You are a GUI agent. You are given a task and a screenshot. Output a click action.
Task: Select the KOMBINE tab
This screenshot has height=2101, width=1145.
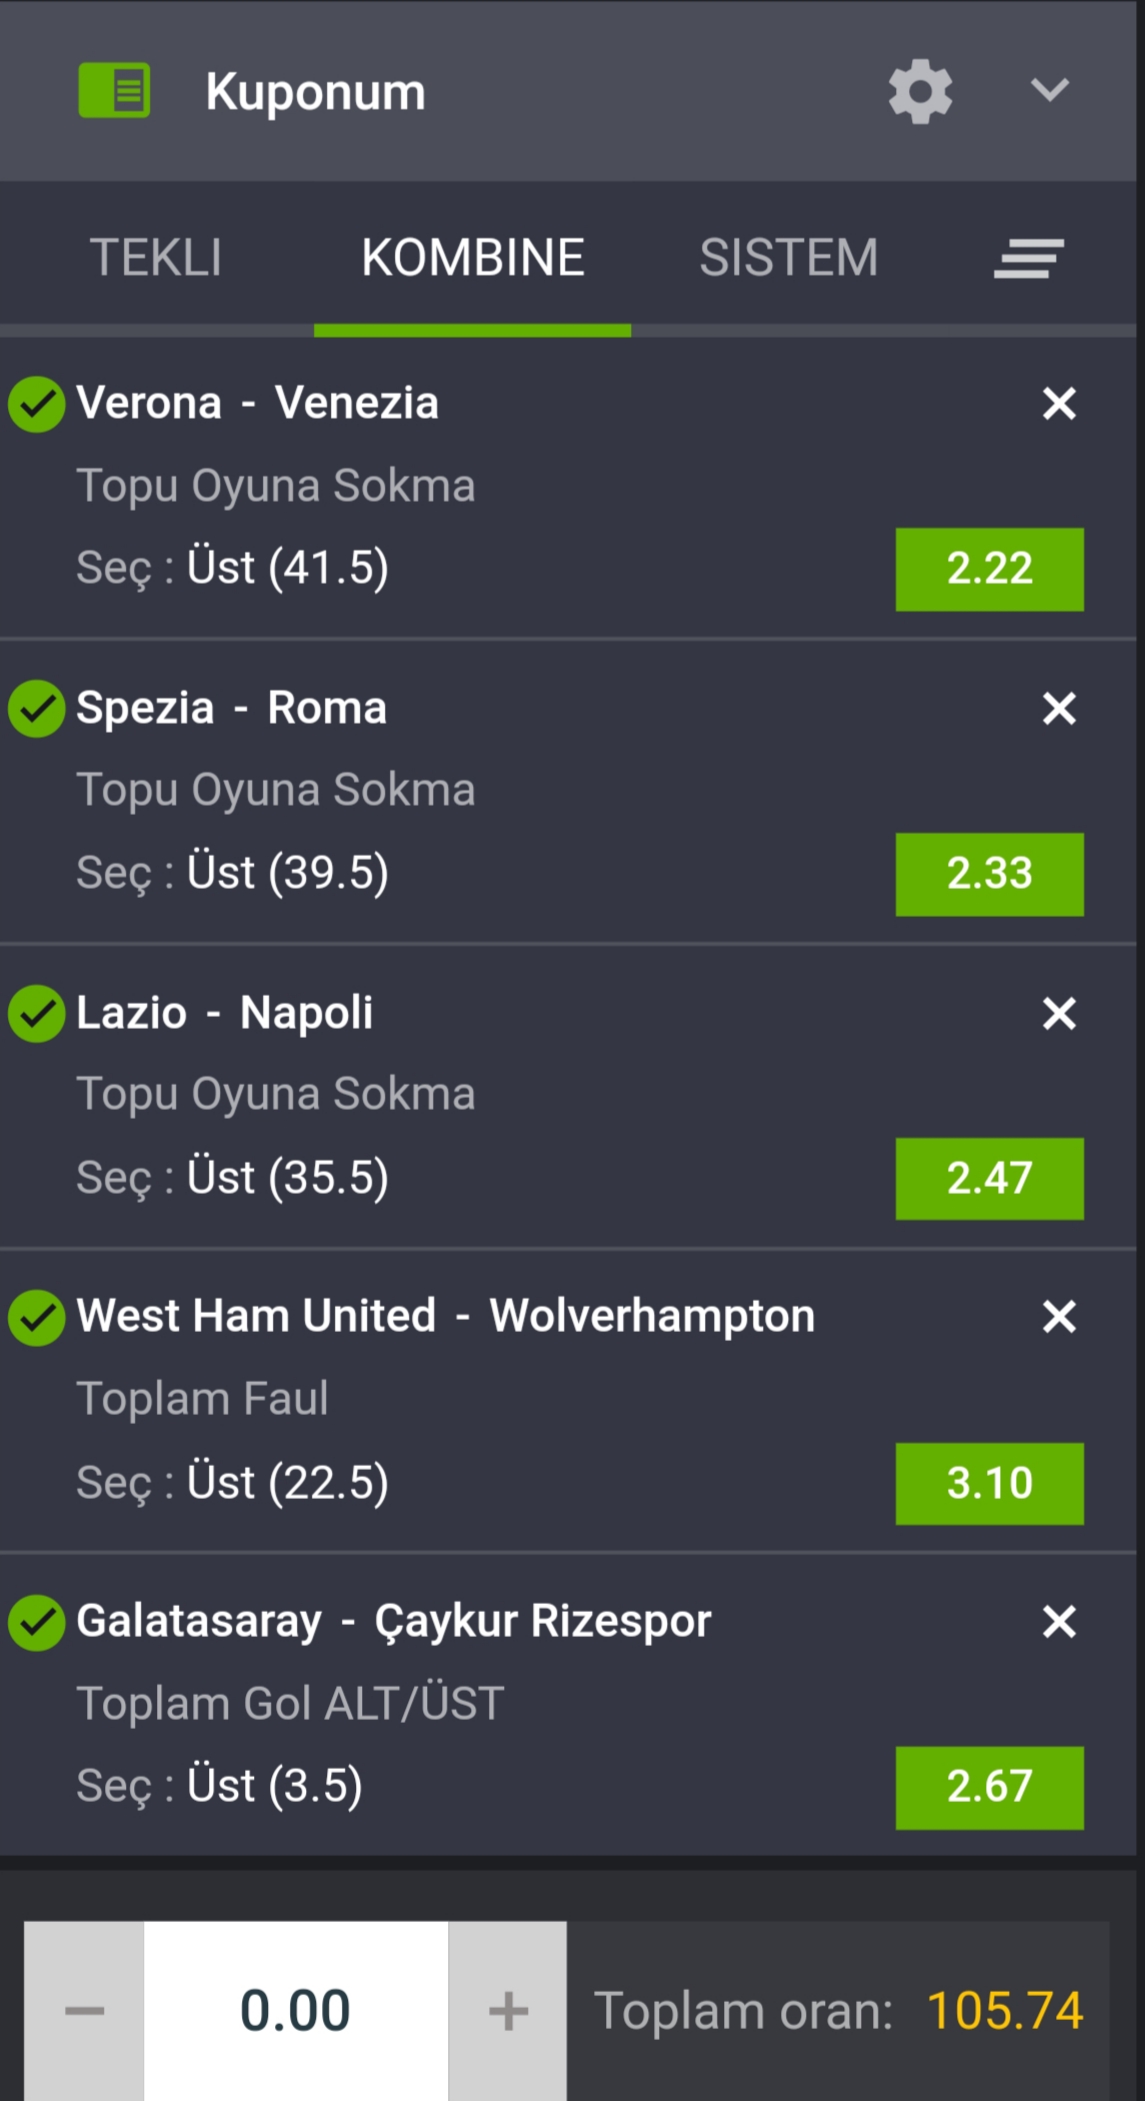coord(473,258)
